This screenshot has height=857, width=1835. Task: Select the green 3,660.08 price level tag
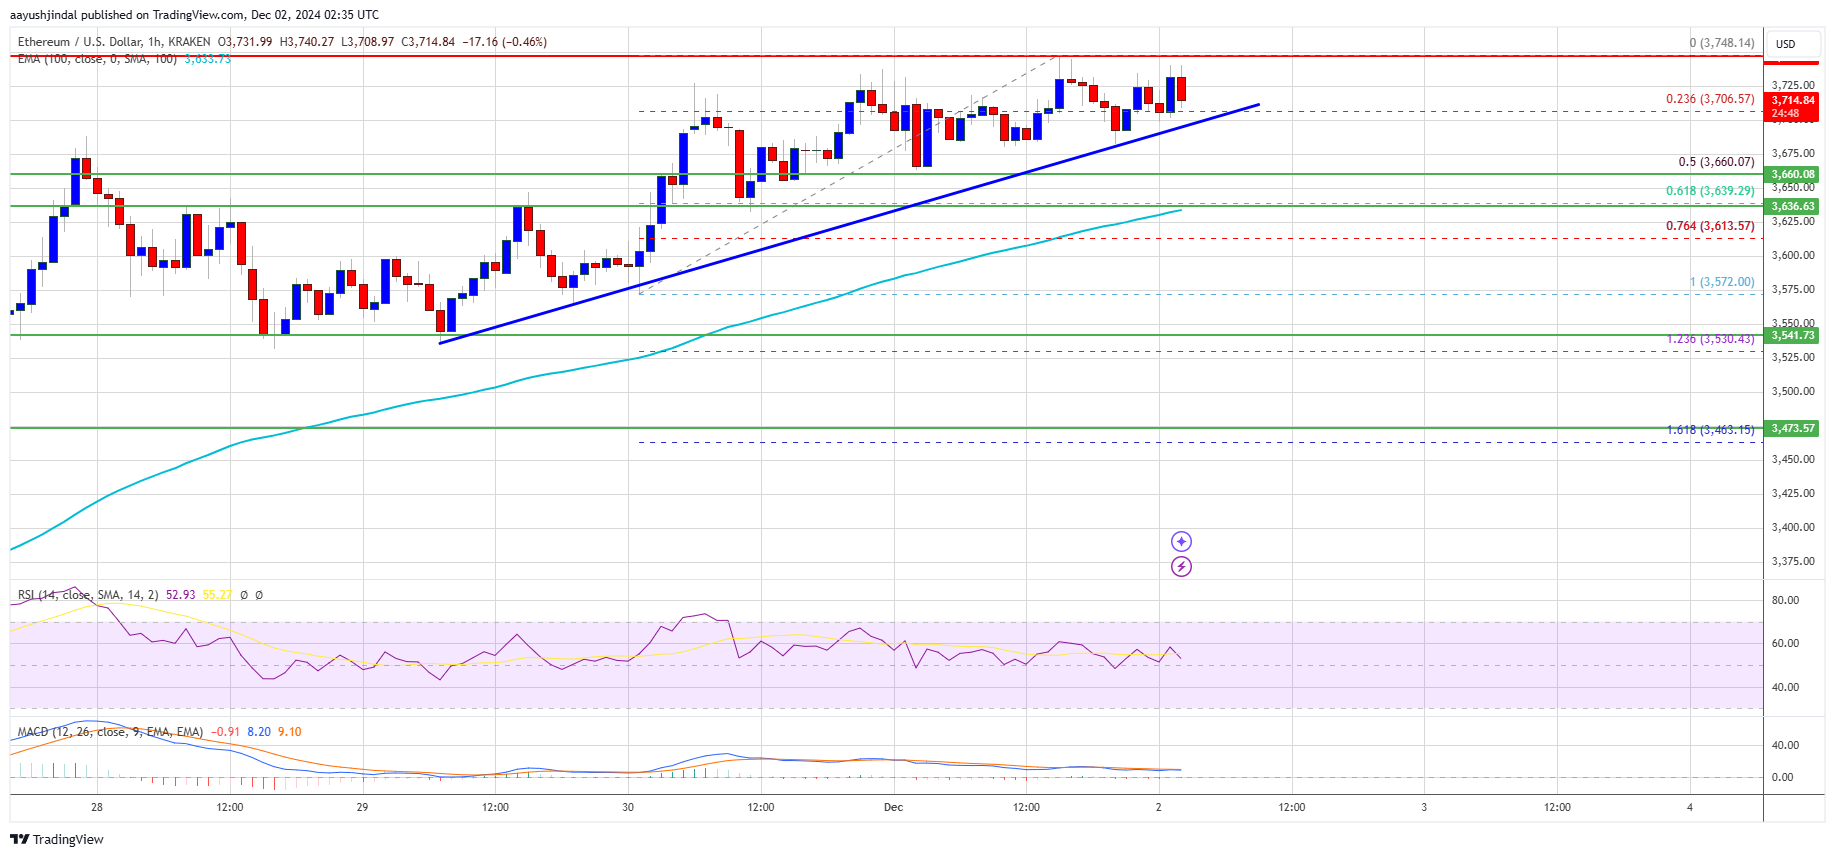coord(1793,174)
